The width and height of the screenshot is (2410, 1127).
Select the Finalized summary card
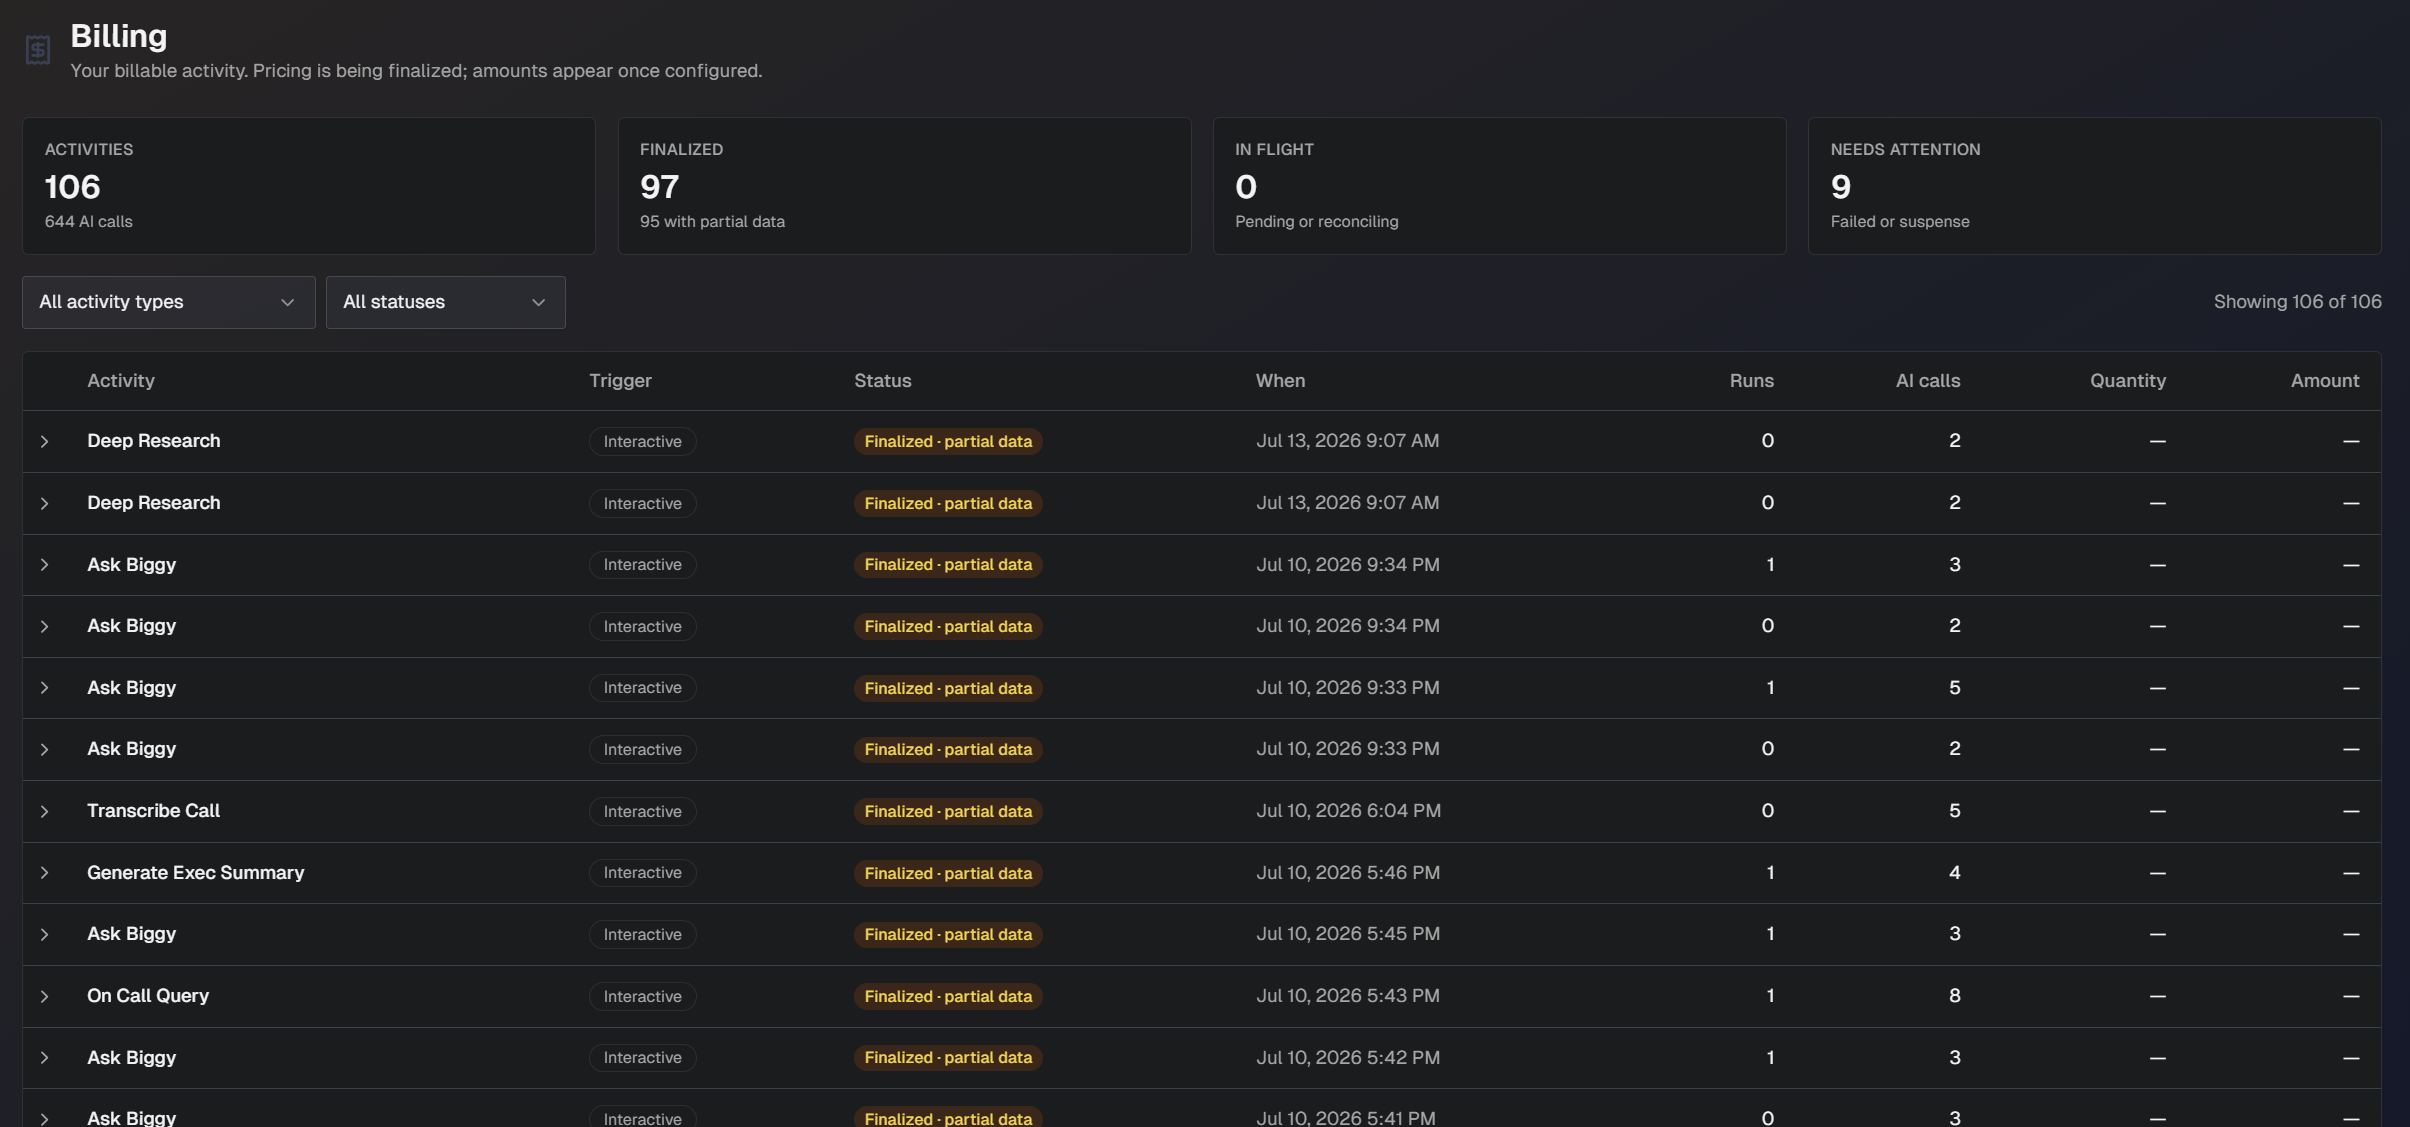(904, 186)
